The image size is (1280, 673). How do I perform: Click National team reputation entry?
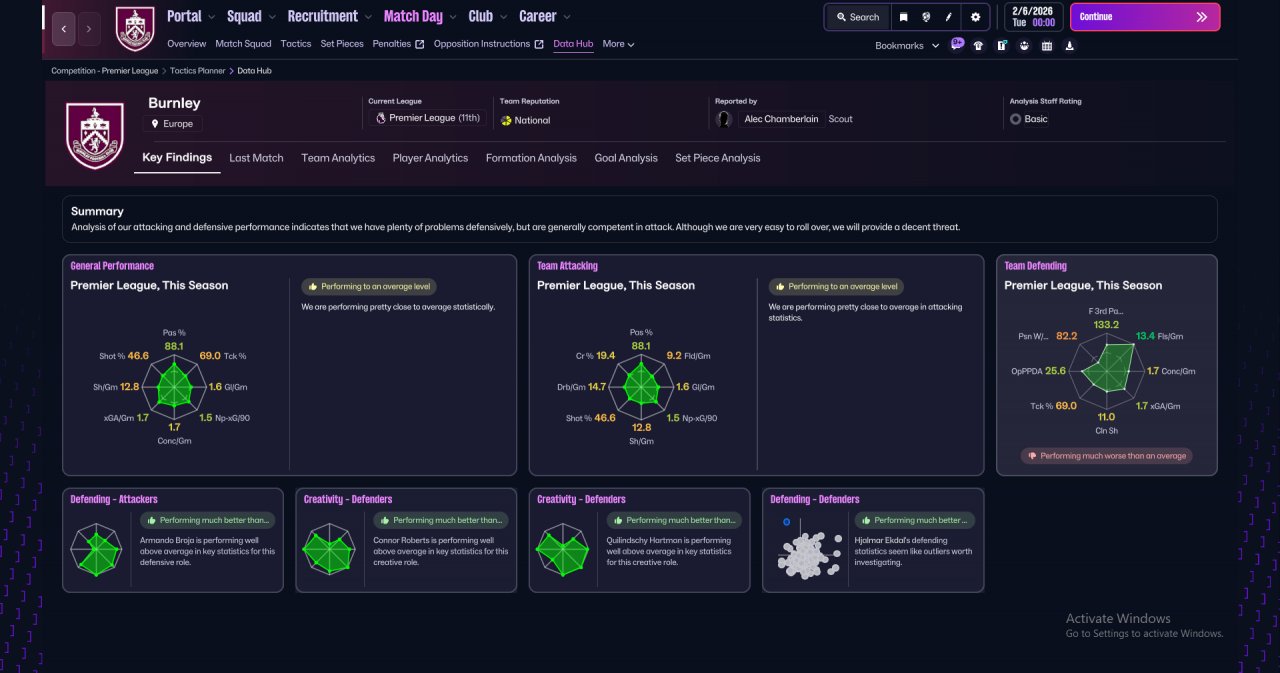tap(526, 120)
